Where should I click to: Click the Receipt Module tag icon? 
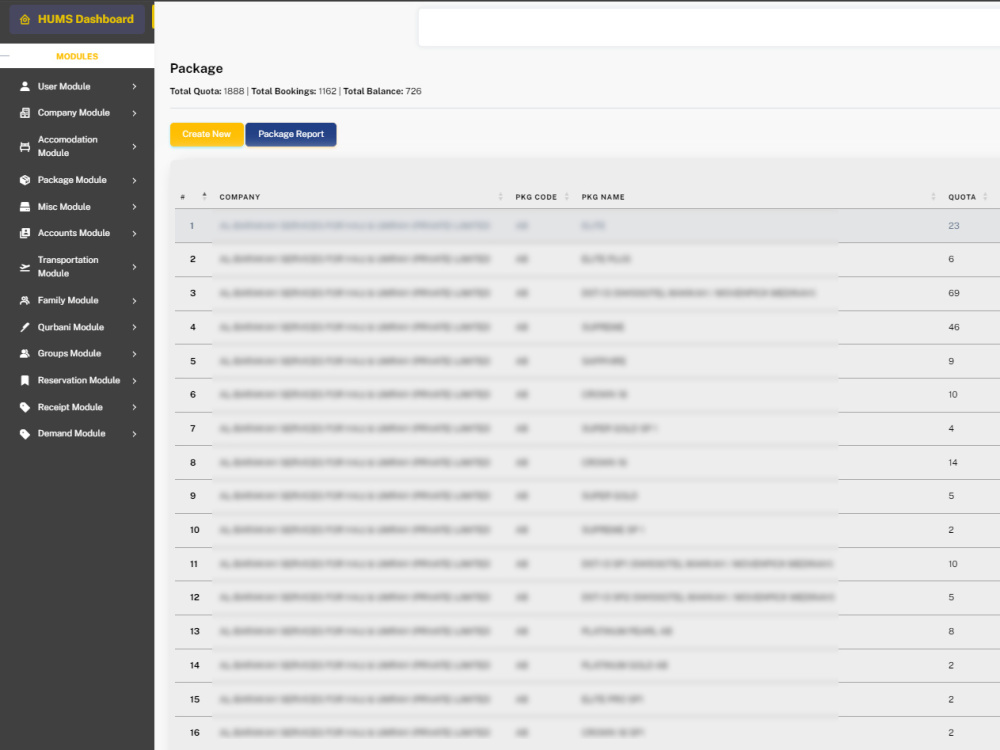tap(25, 407)
